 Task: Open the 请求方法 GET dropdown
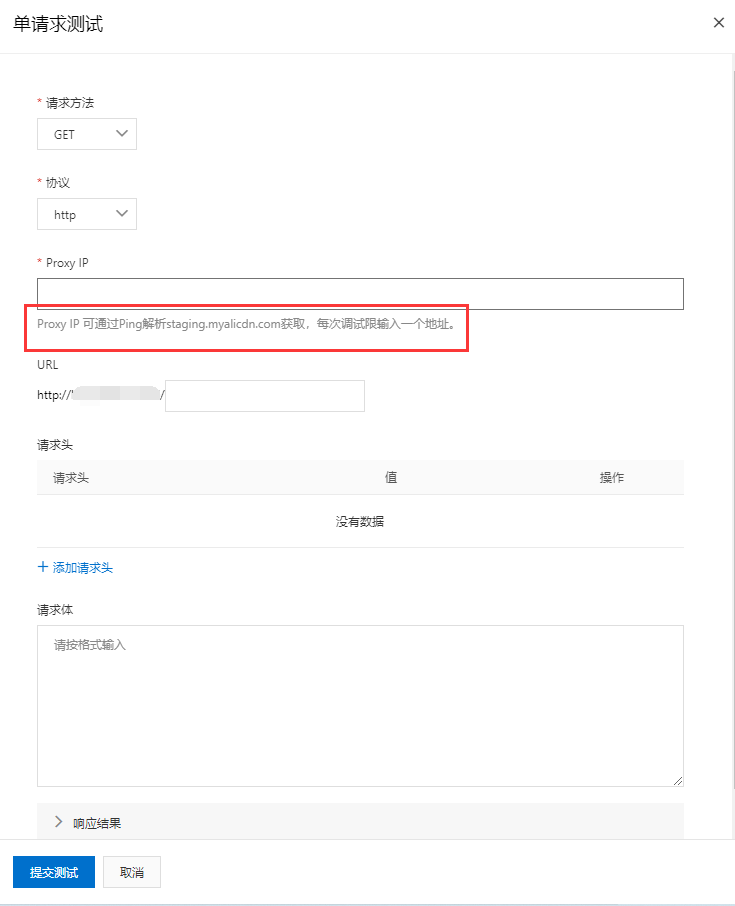87,134
